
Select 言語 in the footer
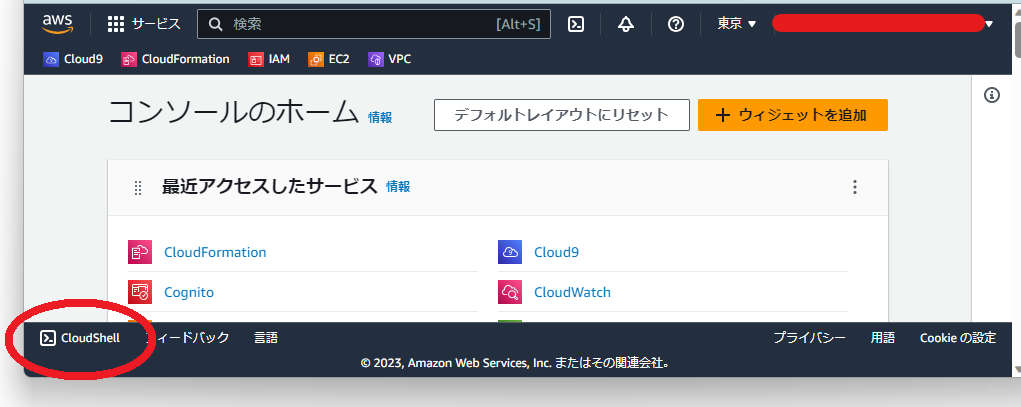(266, 338)
